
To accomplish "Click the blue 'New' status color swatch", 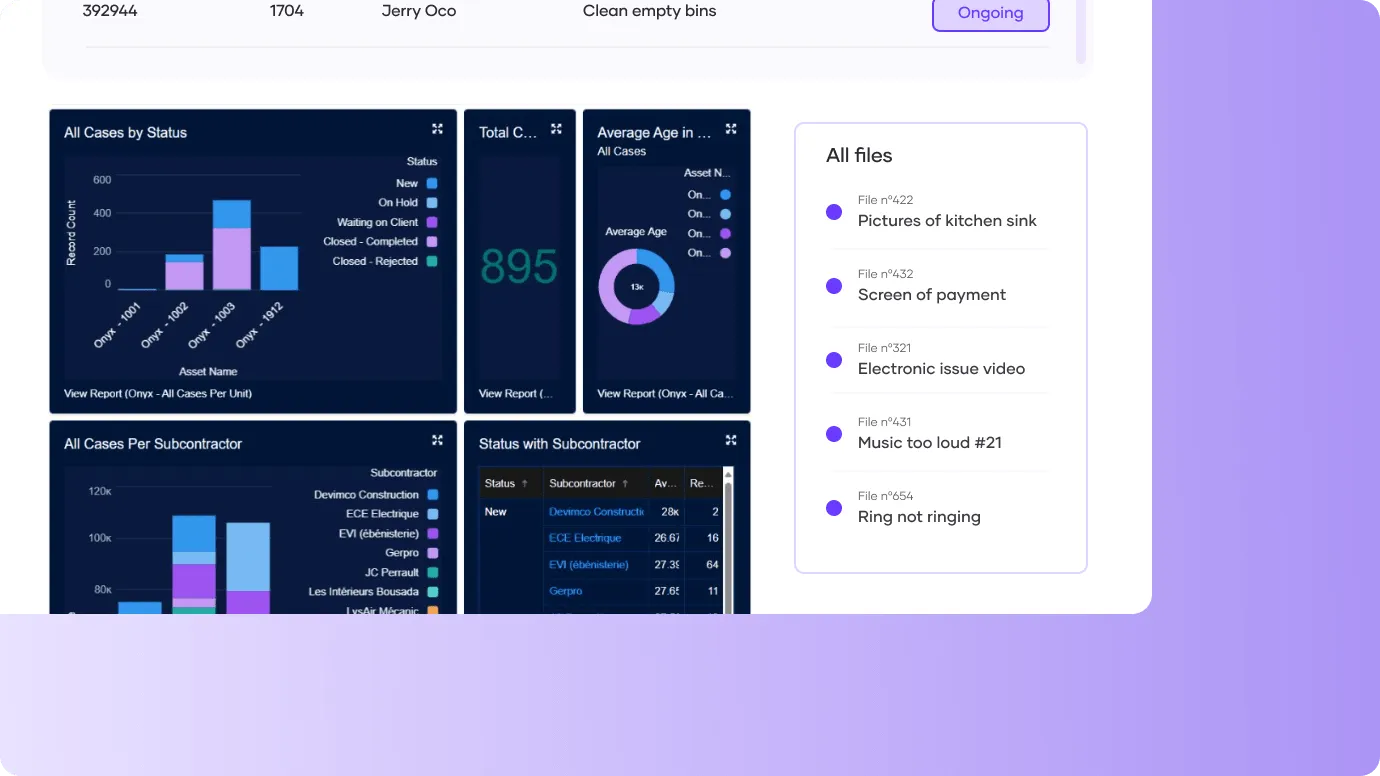I will pos(431,183).
